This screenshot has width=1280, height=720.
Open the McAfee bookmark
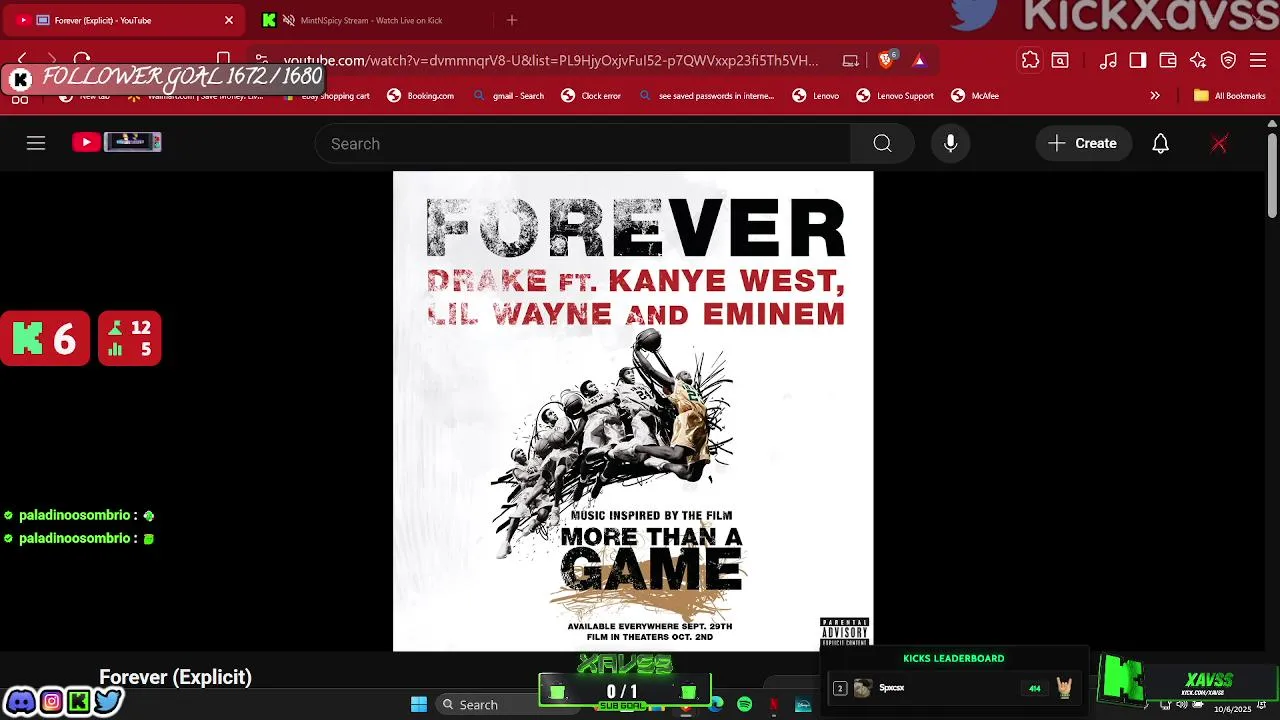[975, 96]
